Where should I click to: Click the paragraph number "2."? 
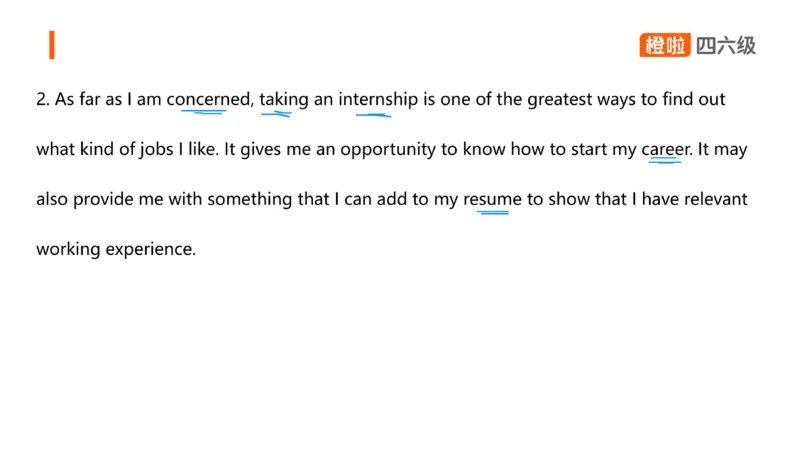coord(42,100)
